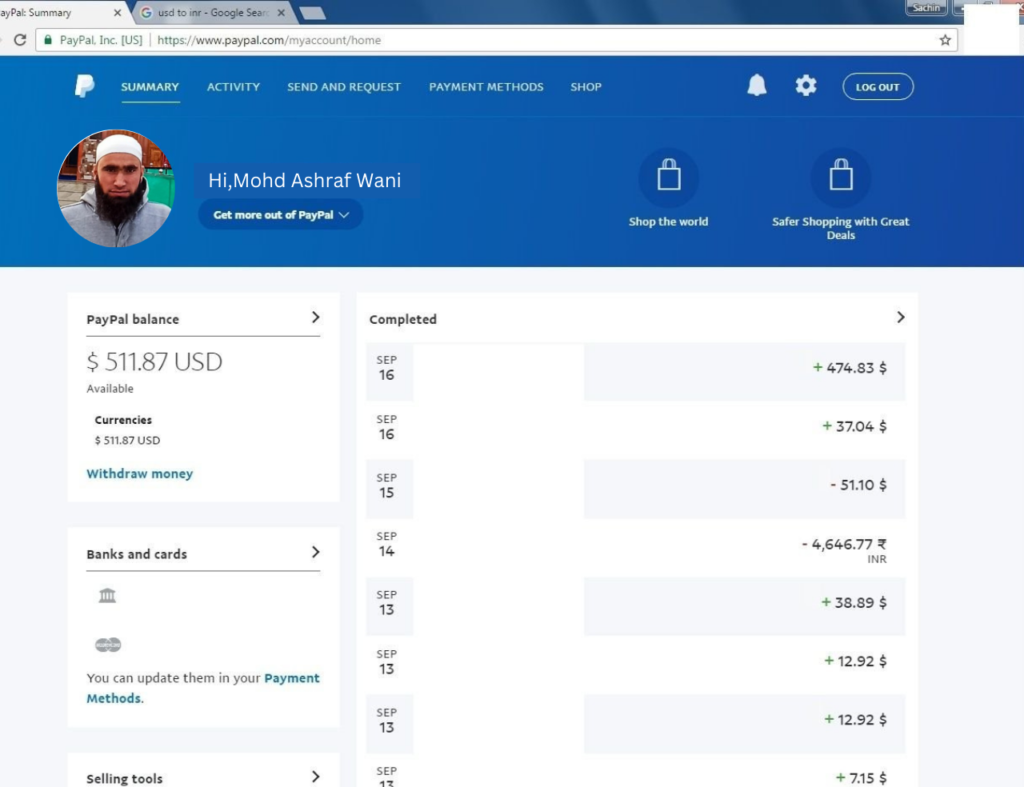This screenshot has height=787, width=1024.
Task: Click the Withdraw money link
Action: tap(140, 474)
